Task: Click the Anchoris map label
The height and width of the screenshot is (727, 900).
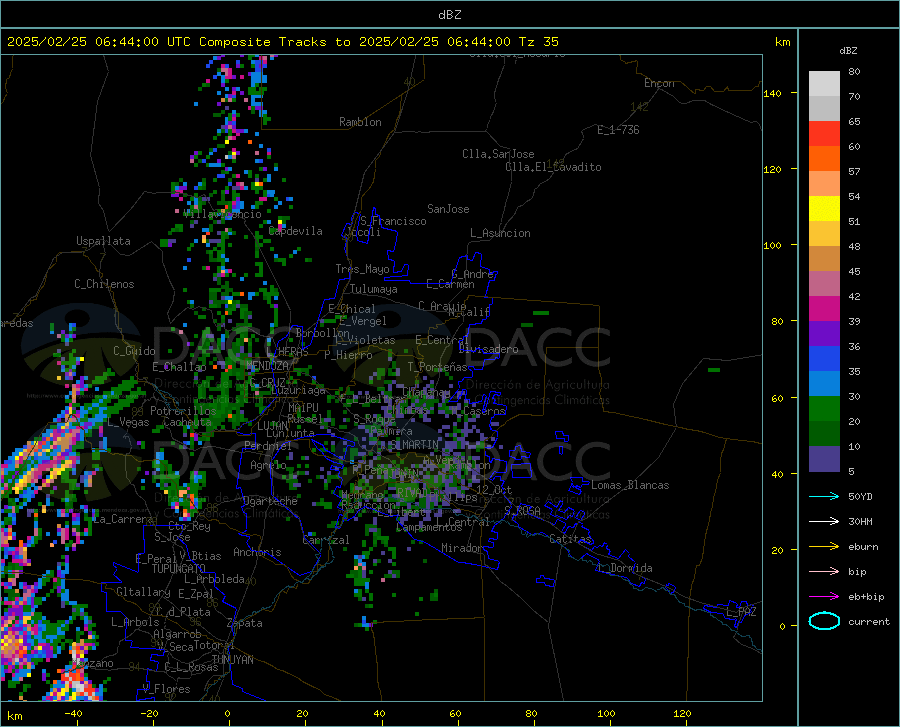Action: (x=257, y=552)
